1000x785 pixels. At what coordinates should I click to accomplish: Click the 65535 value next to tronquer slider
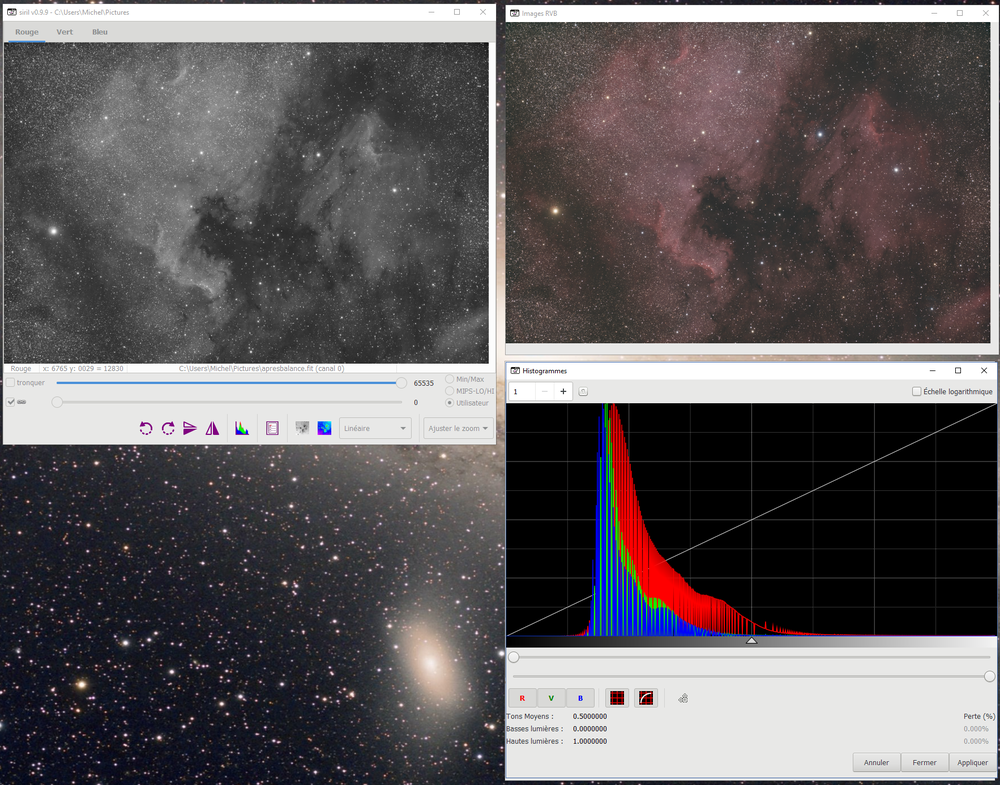[x=423, y=383]
